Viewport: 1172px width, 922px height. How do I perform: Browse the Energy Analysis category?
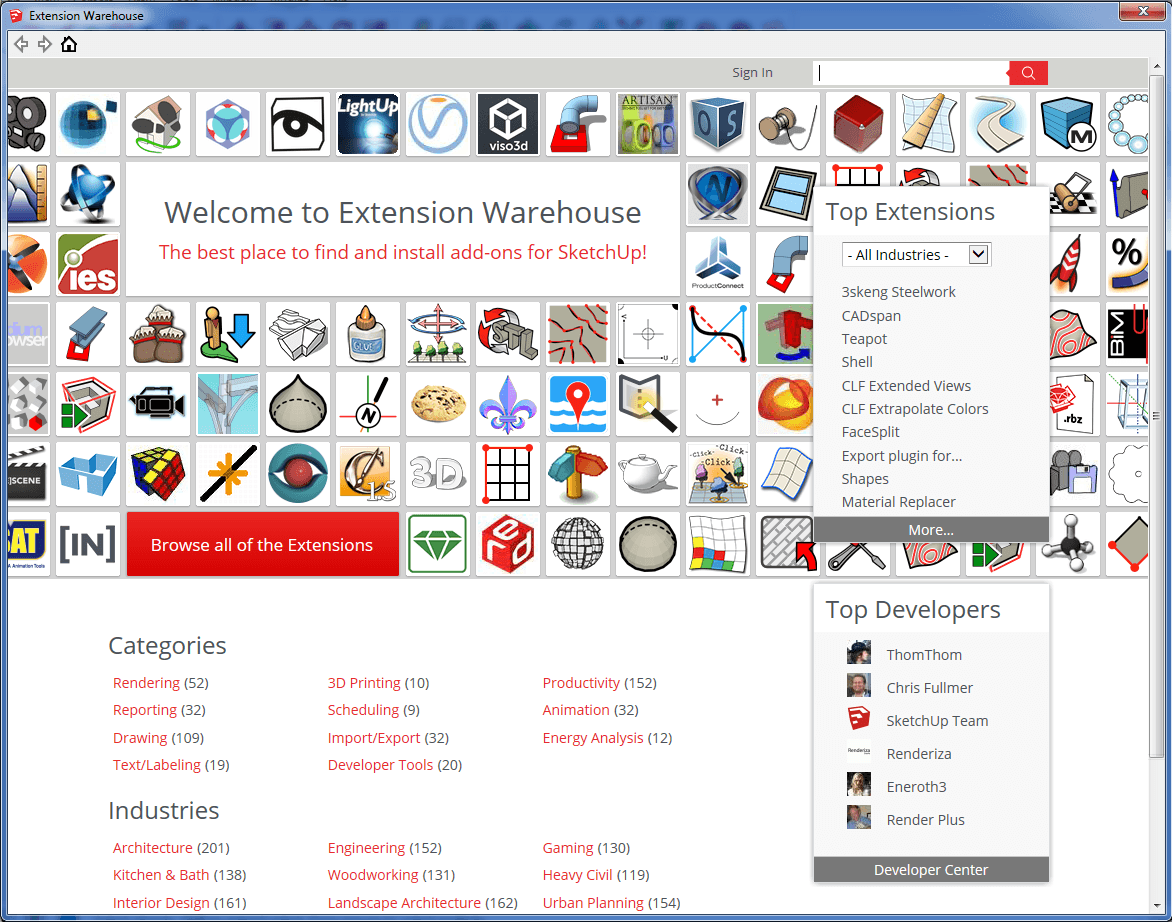[593, 738]
